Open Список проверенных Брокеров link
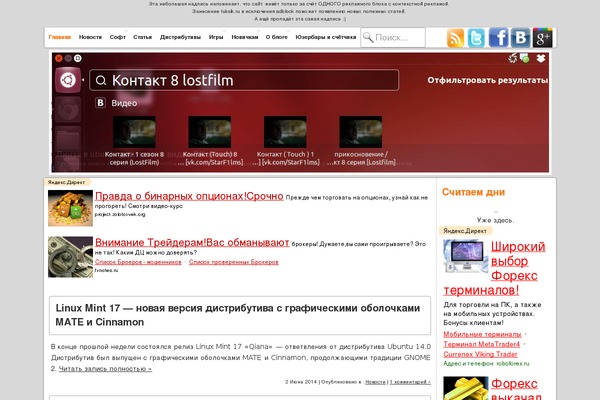Viewport: 600px width, 400px height. click(x=234, y=262)
